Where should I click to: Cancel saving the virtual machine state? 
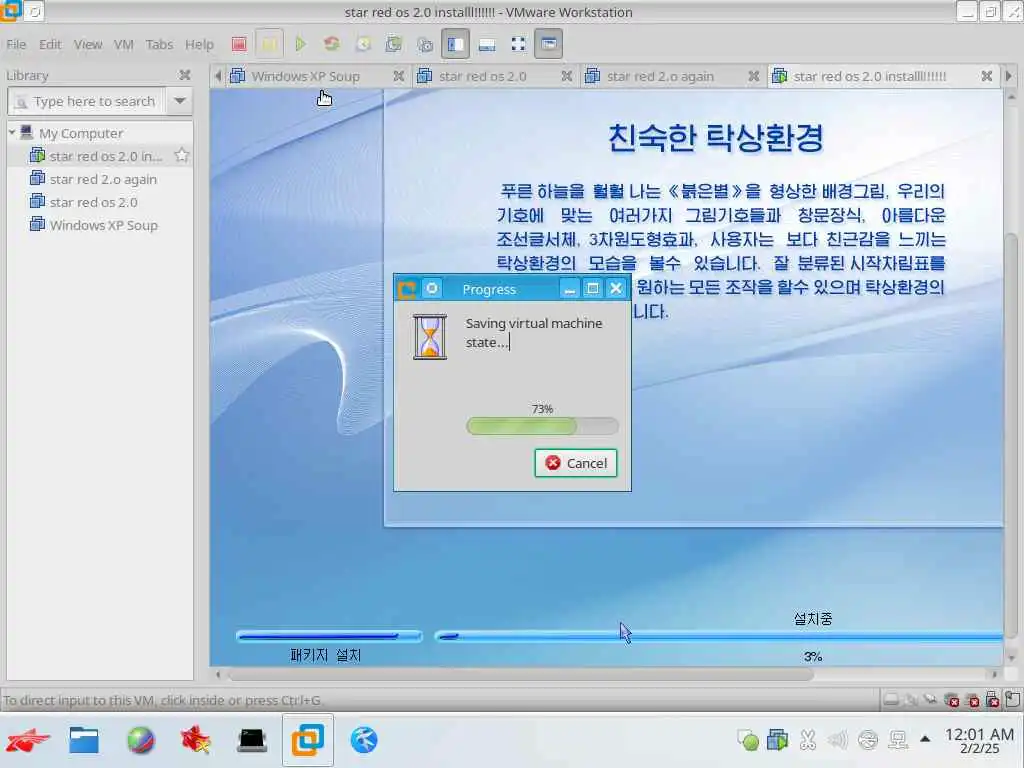pos(576,463)
